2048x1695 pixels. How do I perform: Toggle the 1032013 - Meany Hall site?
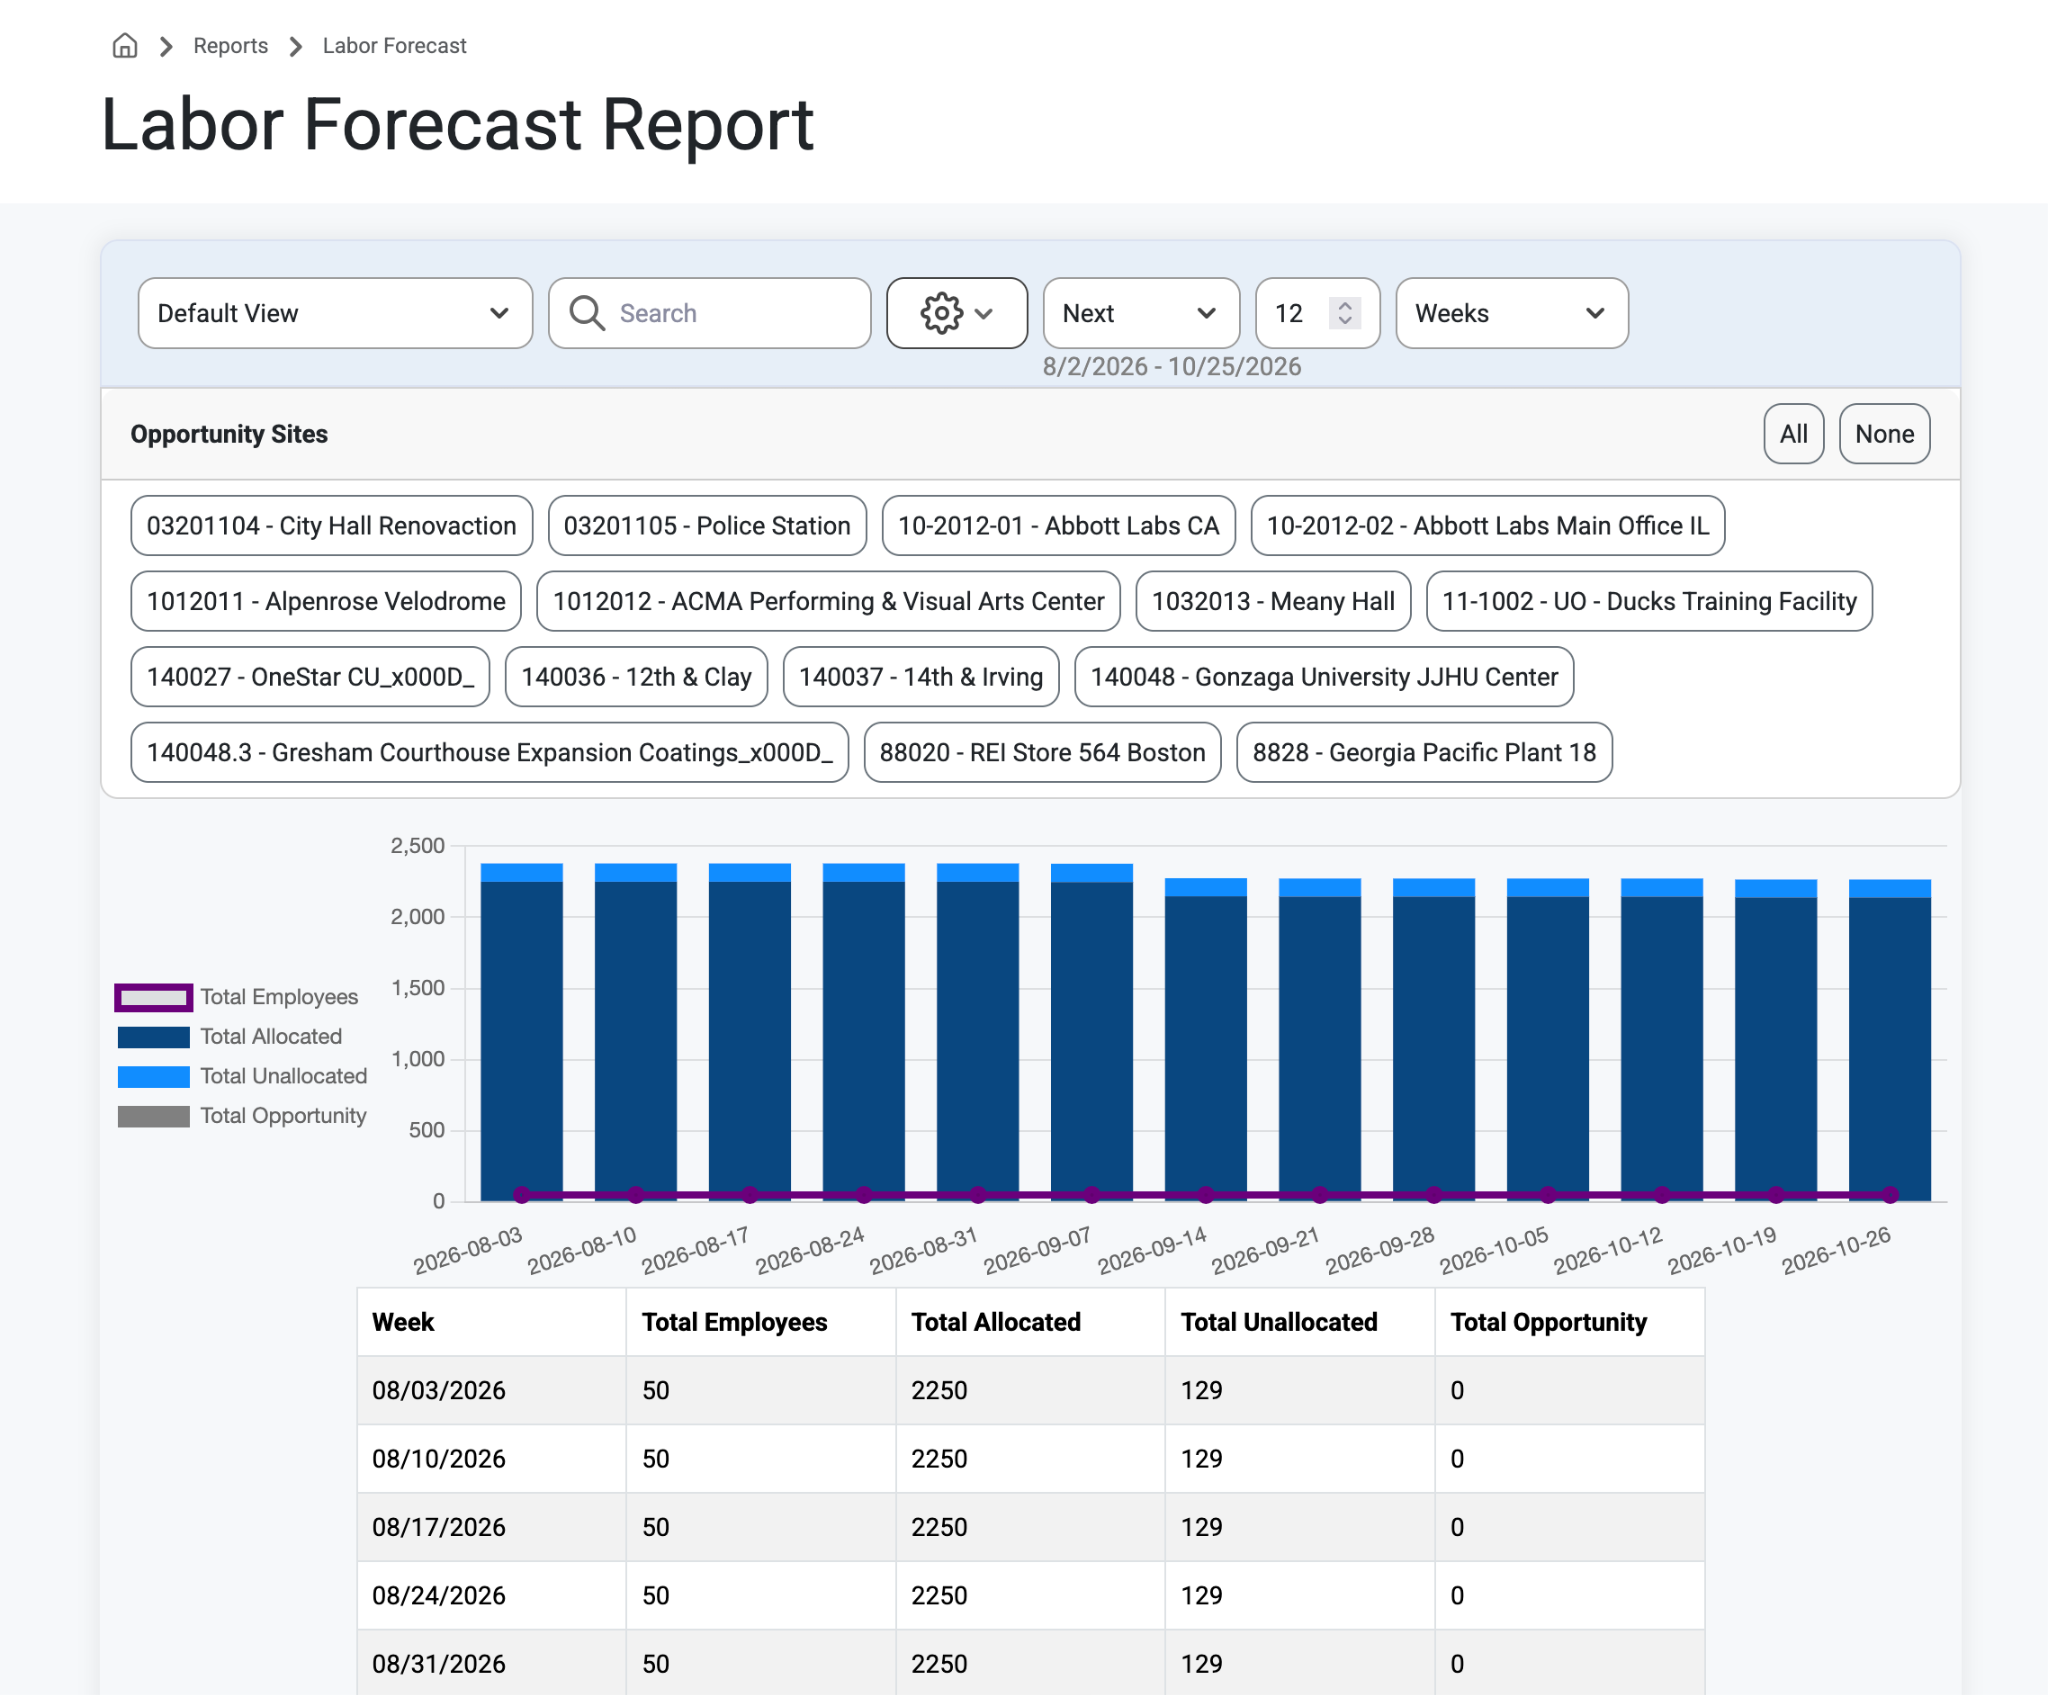point(1273,601)
